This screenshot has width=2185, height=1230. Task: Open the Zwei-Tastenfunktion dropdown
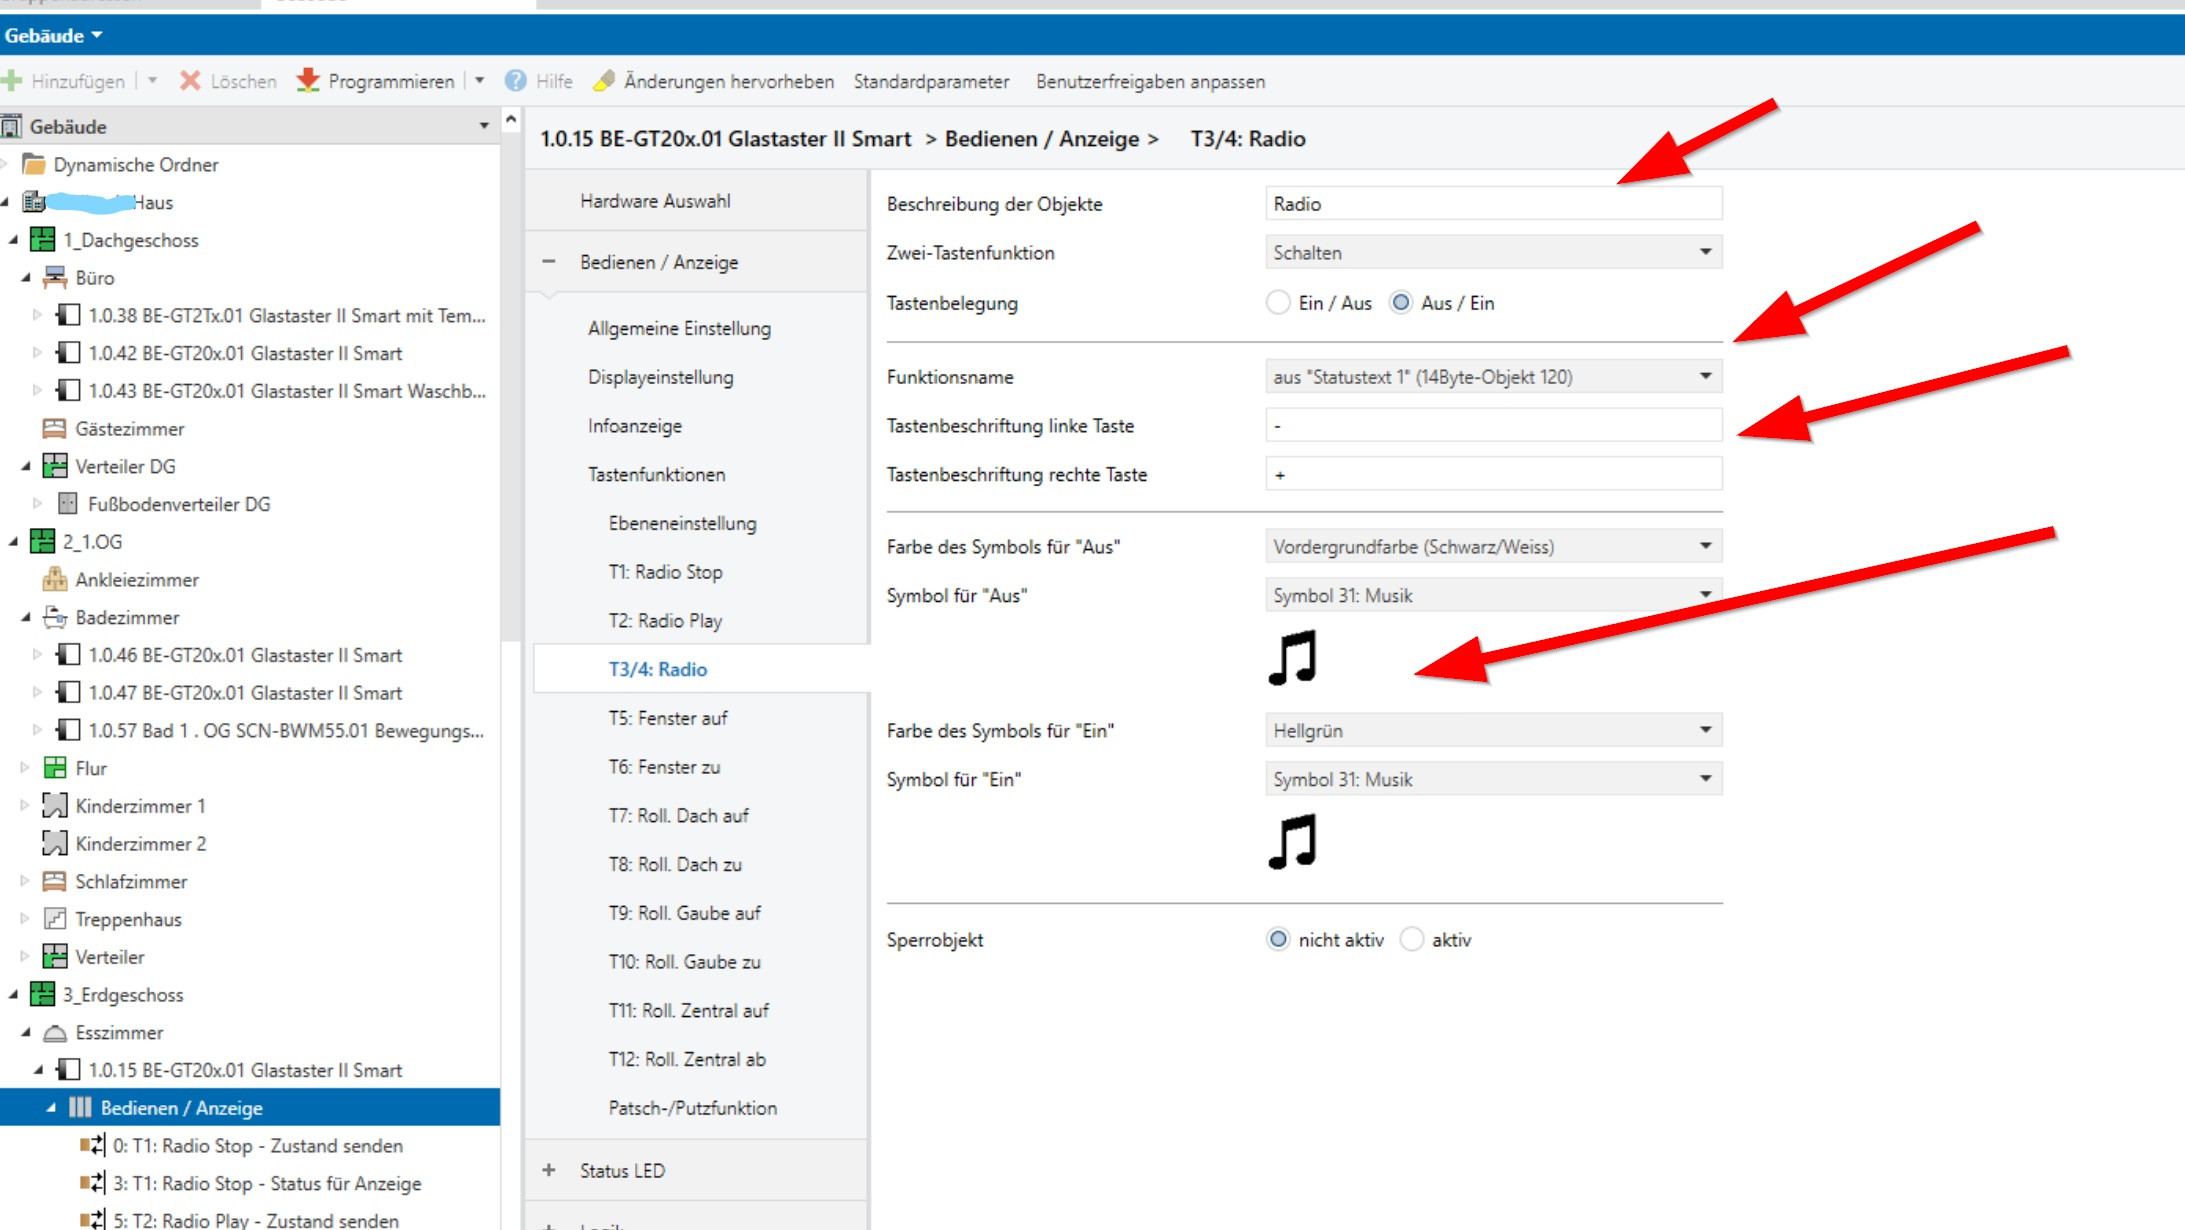[x=1492, y=253]
